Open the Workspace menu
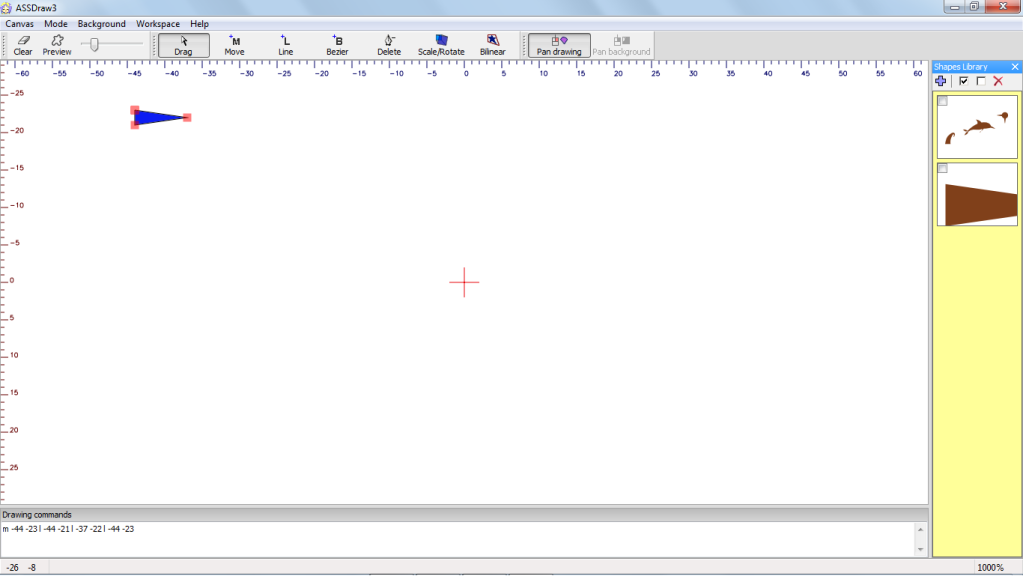Image resolution: width=1023 pixels, height=576 pixels. coord(158,23)
